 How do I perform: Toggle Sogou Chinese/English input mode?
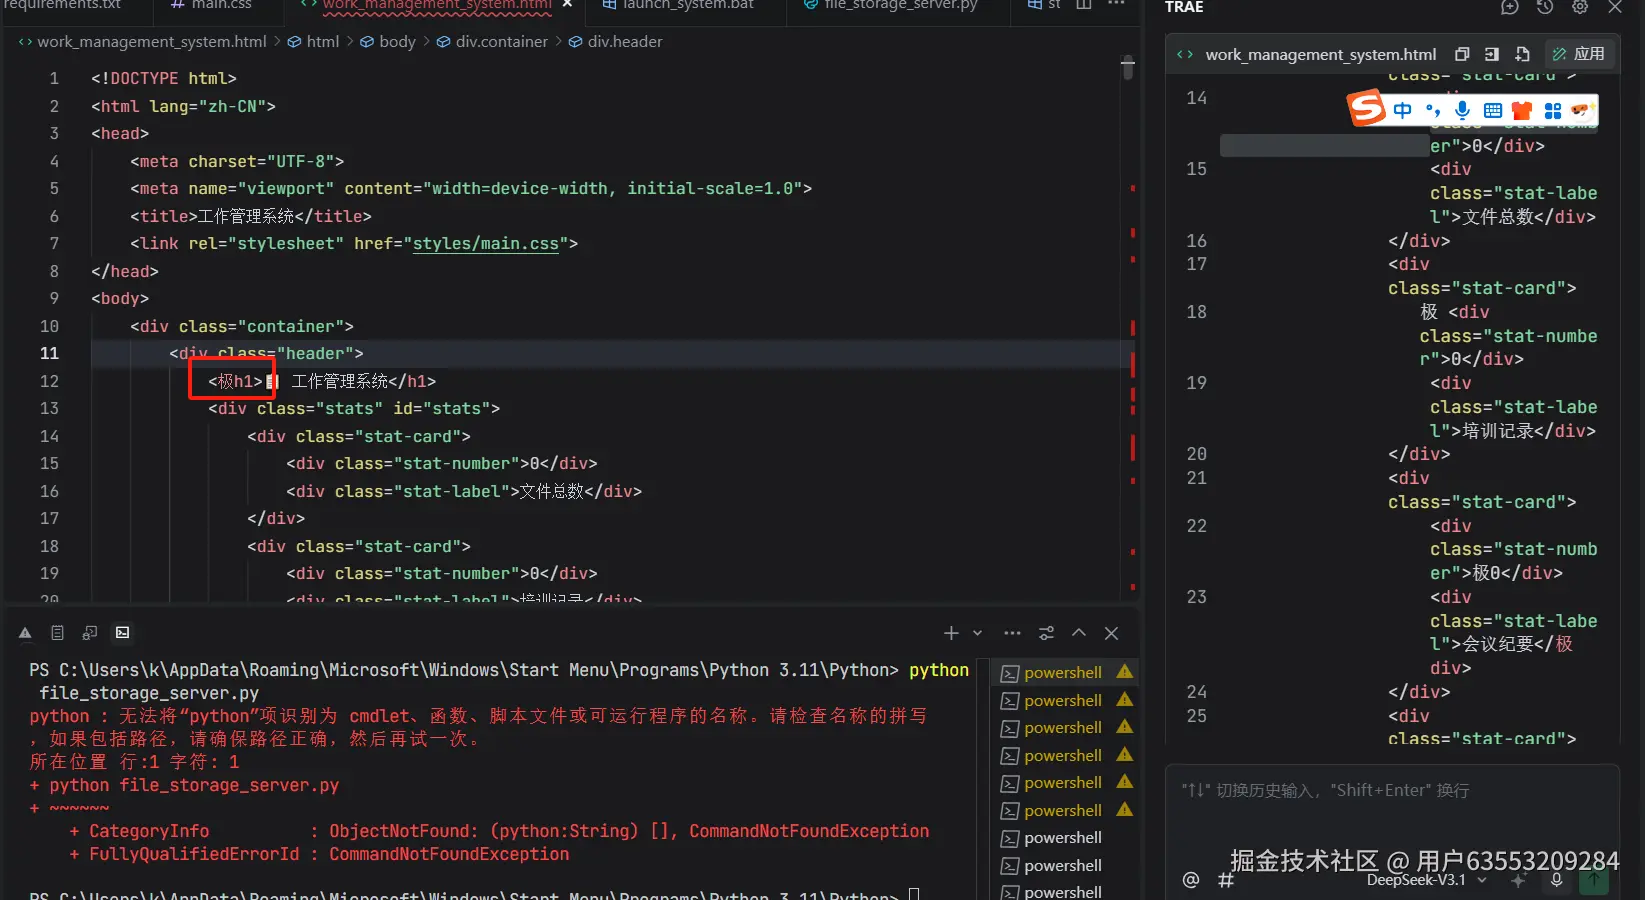pyautogui.click(x=1403, y=110)
